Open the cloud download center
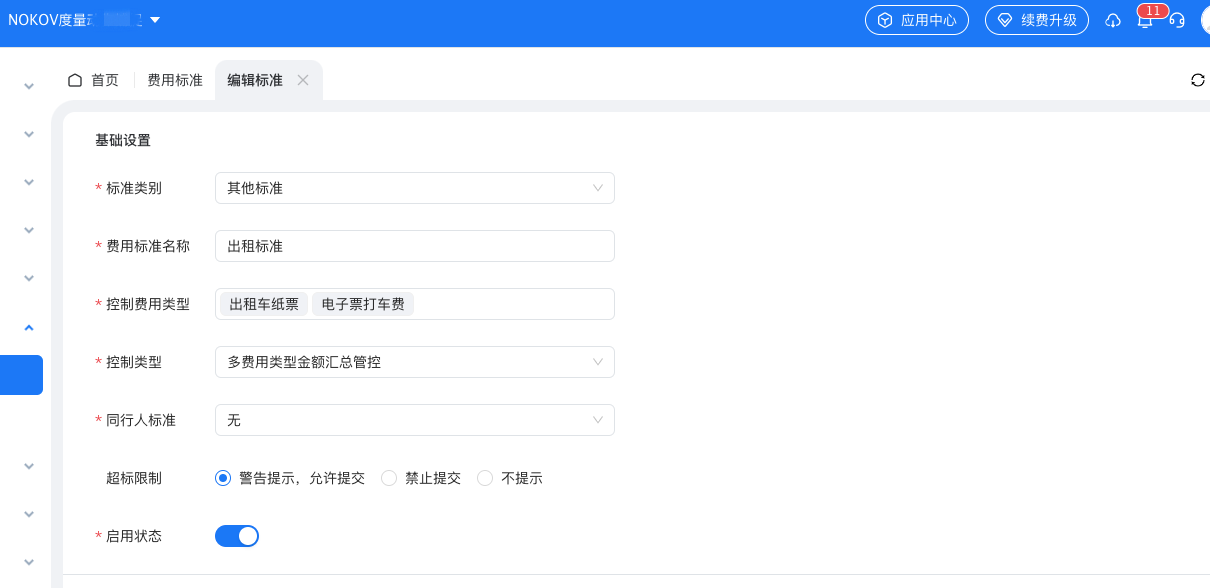Image resolution: width=1210 pixels, height=588 pixels. point(1113,20)
